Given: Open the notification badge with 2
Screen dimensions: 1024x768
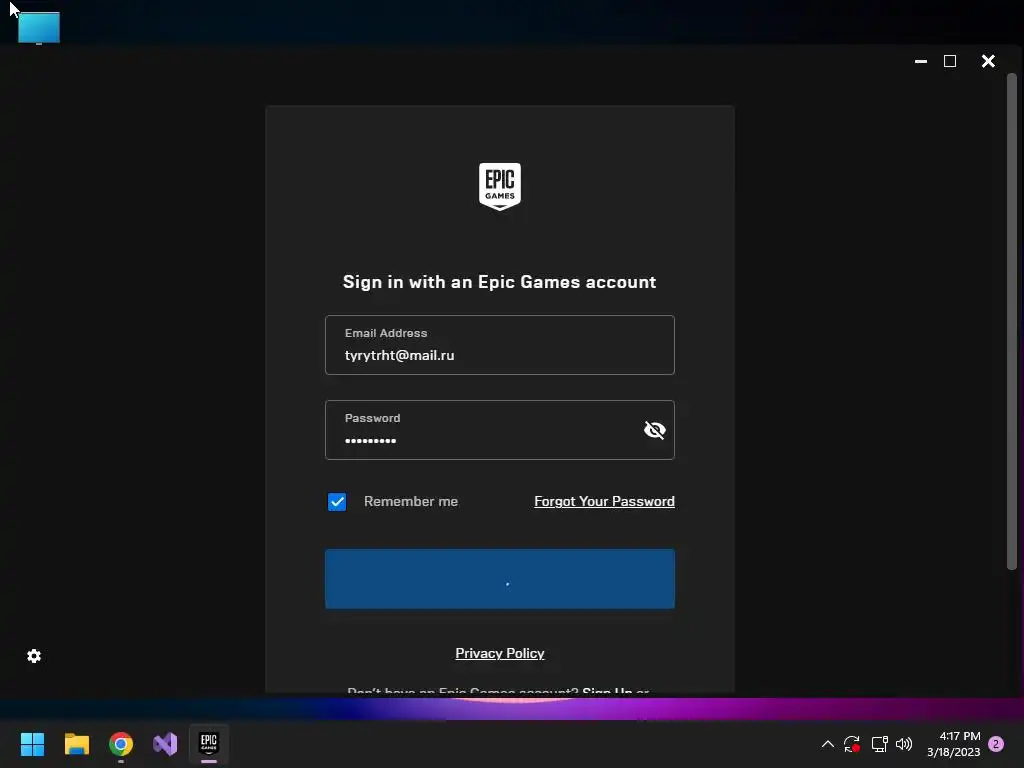Looking at the screenshot, I should [996, 744].
